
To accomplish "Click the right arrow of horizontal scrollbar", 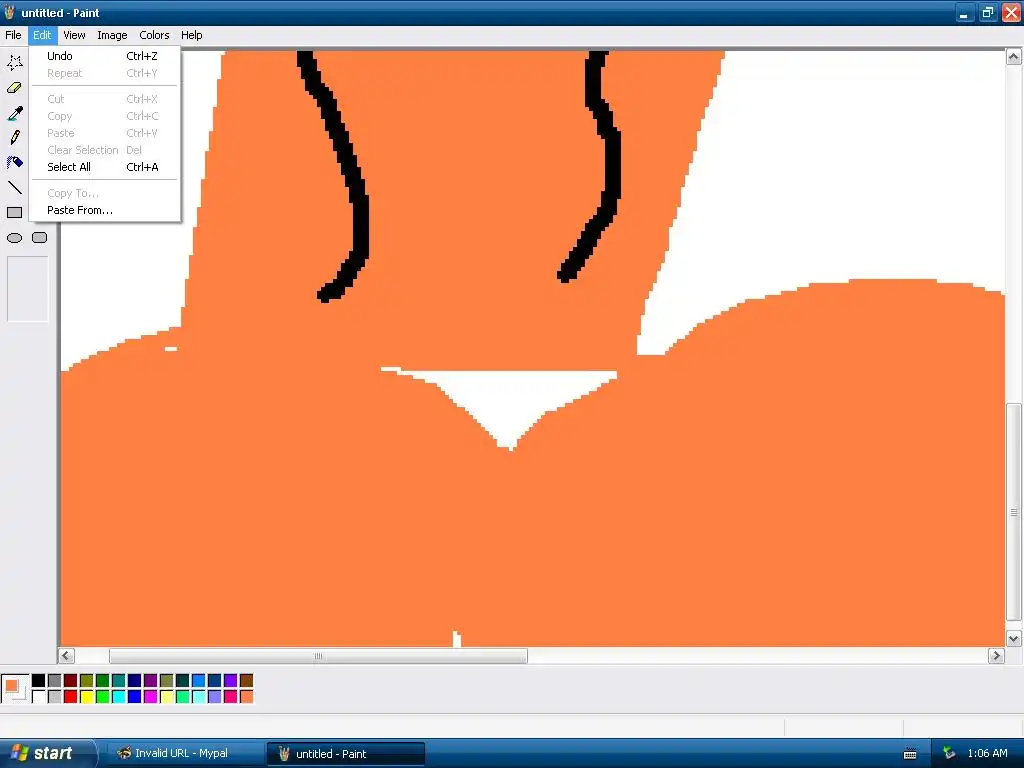I will click(996, 655).
